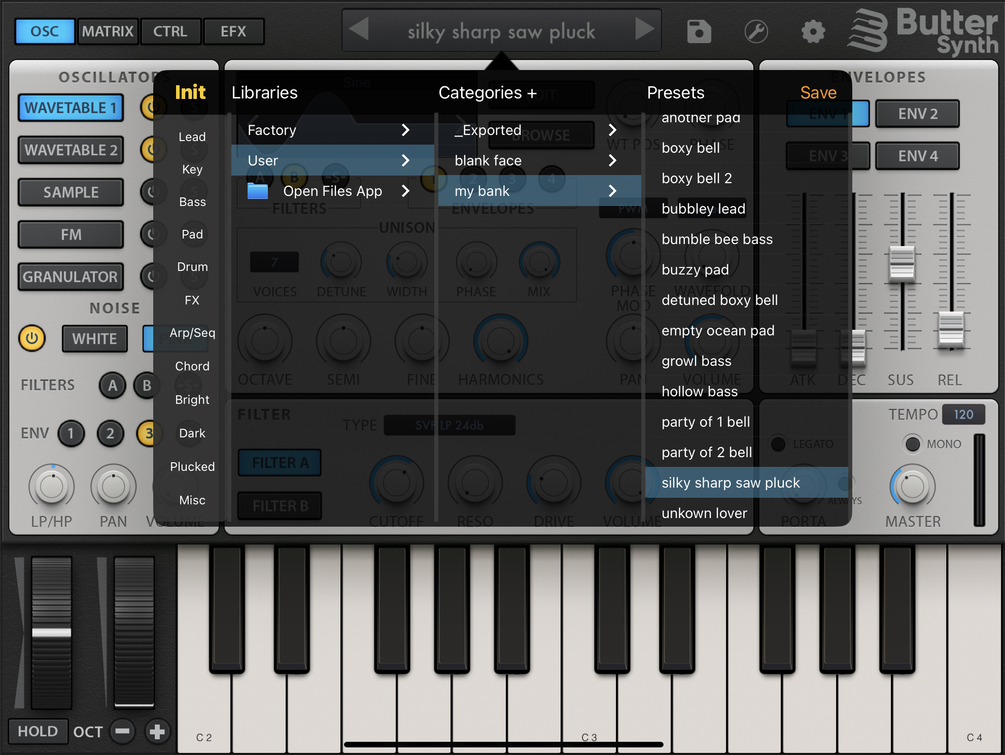Toggle the HOLD button

point(38,731)
